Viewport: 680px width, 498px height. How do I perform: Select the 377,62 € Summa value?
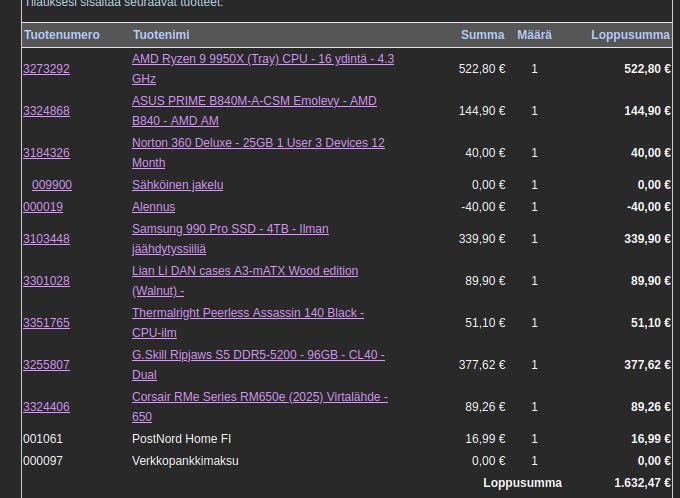point(482,365)
